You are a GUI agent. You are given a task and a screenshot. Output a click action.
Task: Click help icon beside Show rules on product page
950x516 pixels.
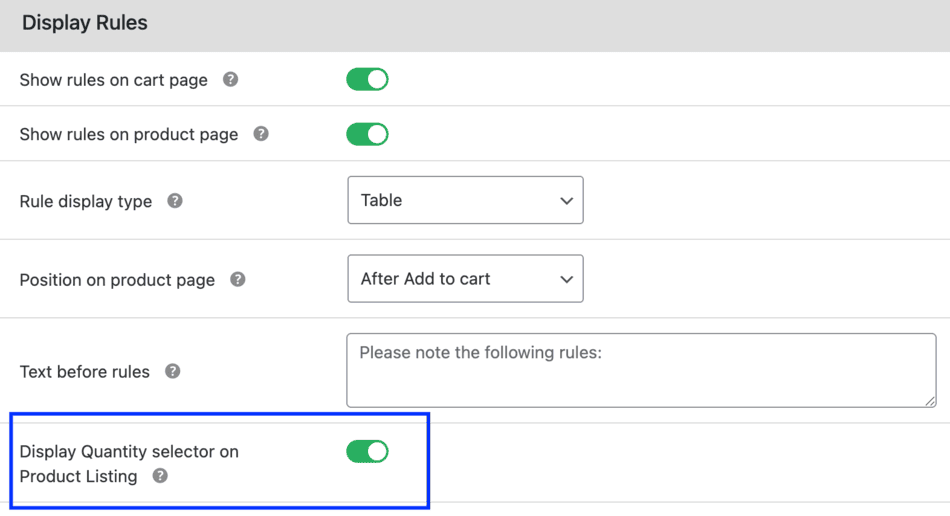click(x=261, y=133)
